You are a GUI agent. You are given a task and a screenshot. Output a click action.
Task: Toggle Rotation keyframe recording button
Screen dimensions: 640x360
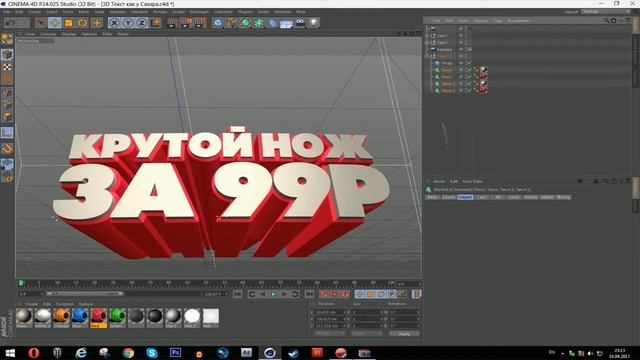pyautogui.click(x=381, y=294)
